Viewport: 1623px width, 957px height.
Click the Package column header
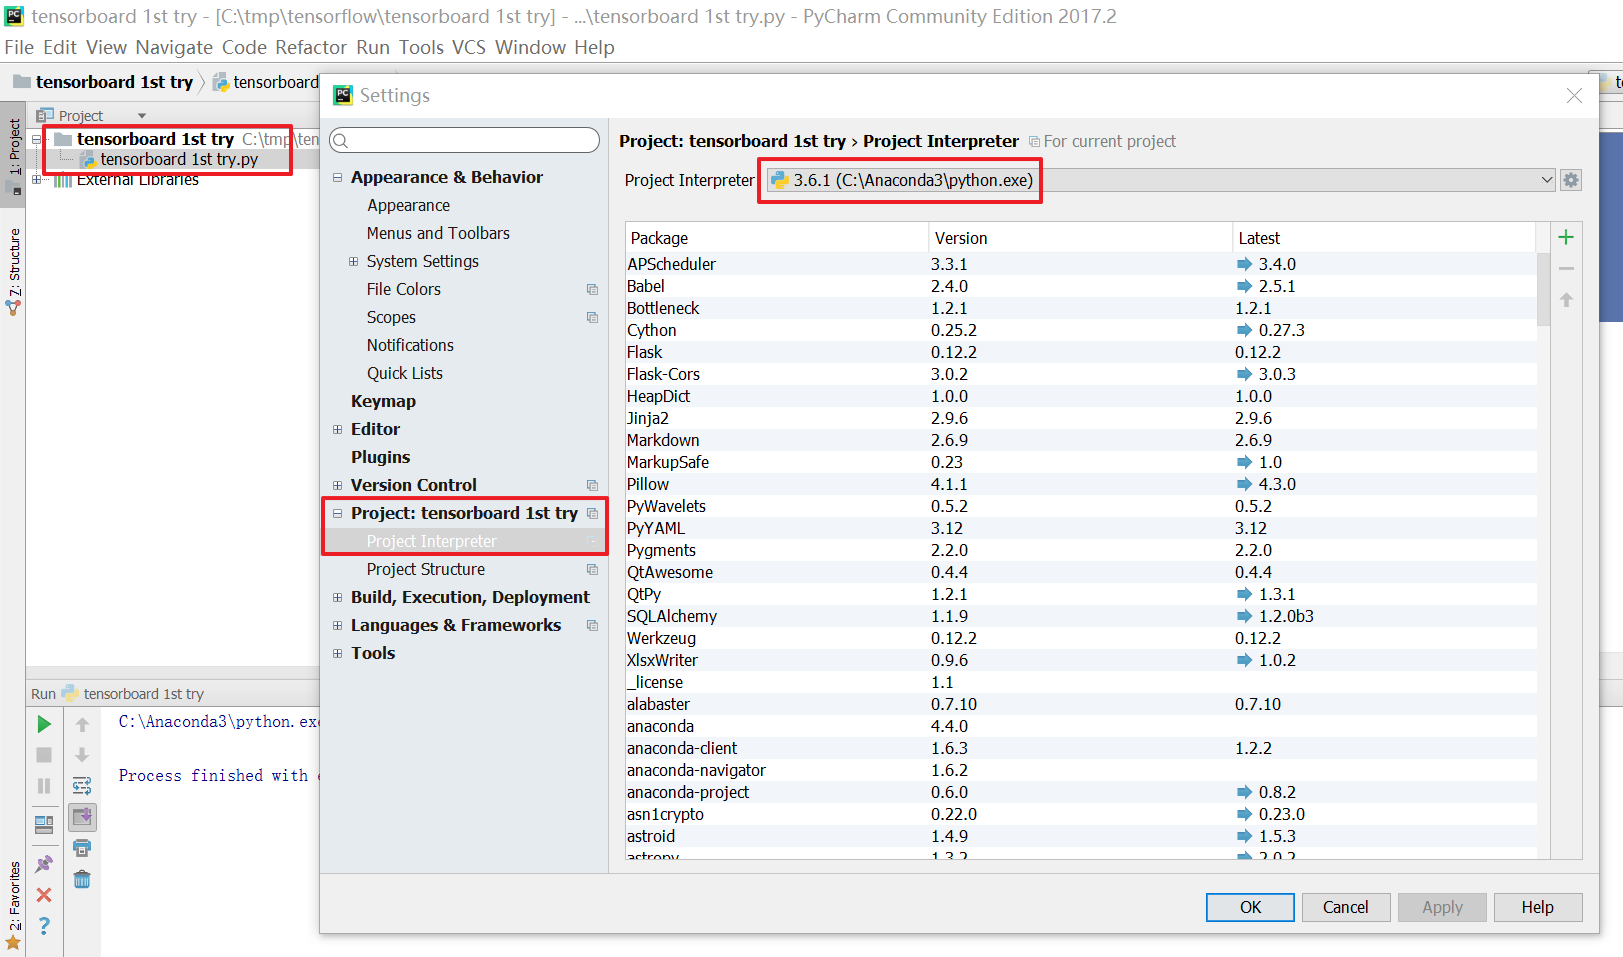pyautogui.click(x=777, y=238)
